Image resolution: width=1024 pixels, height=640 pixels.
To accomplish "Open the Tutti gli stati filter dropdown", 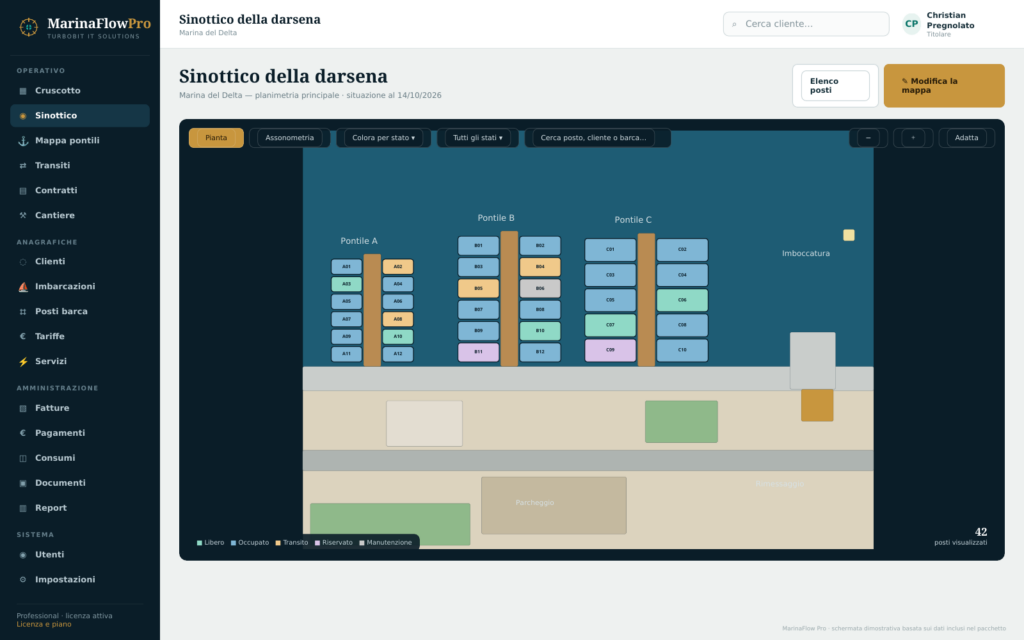I will pyautogui.click(x=477, y=138).
